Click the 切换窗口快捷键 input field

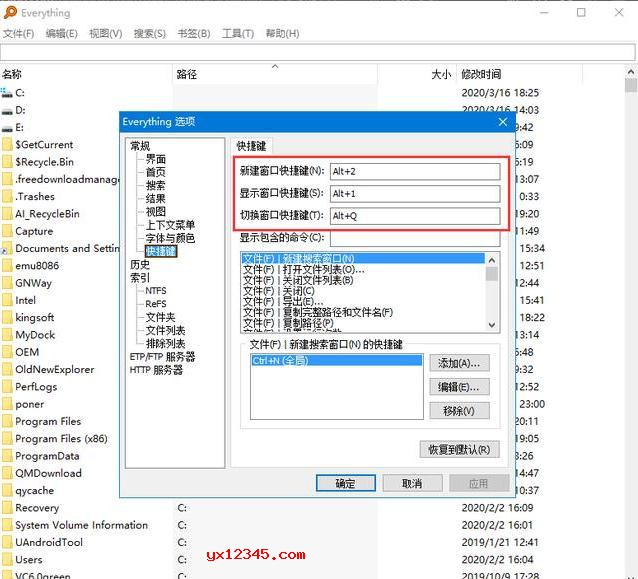click(x=415, y=216)
